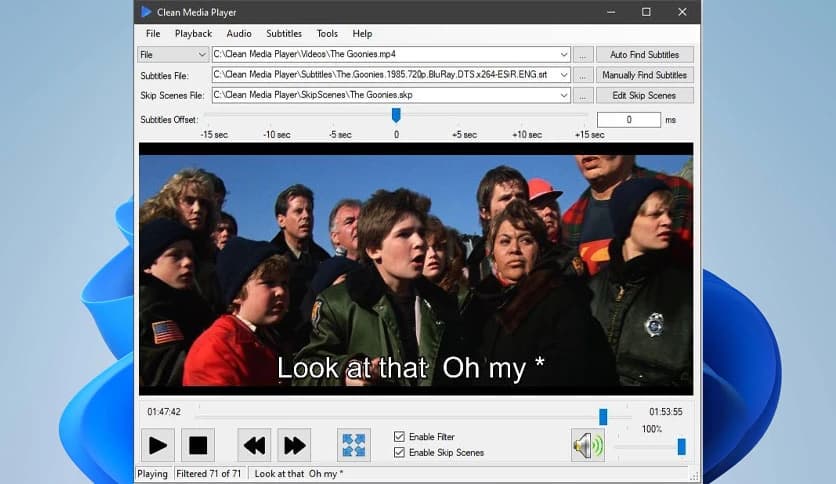
Task: Click the -15 sec offset label
Action: tap(214, 135)
